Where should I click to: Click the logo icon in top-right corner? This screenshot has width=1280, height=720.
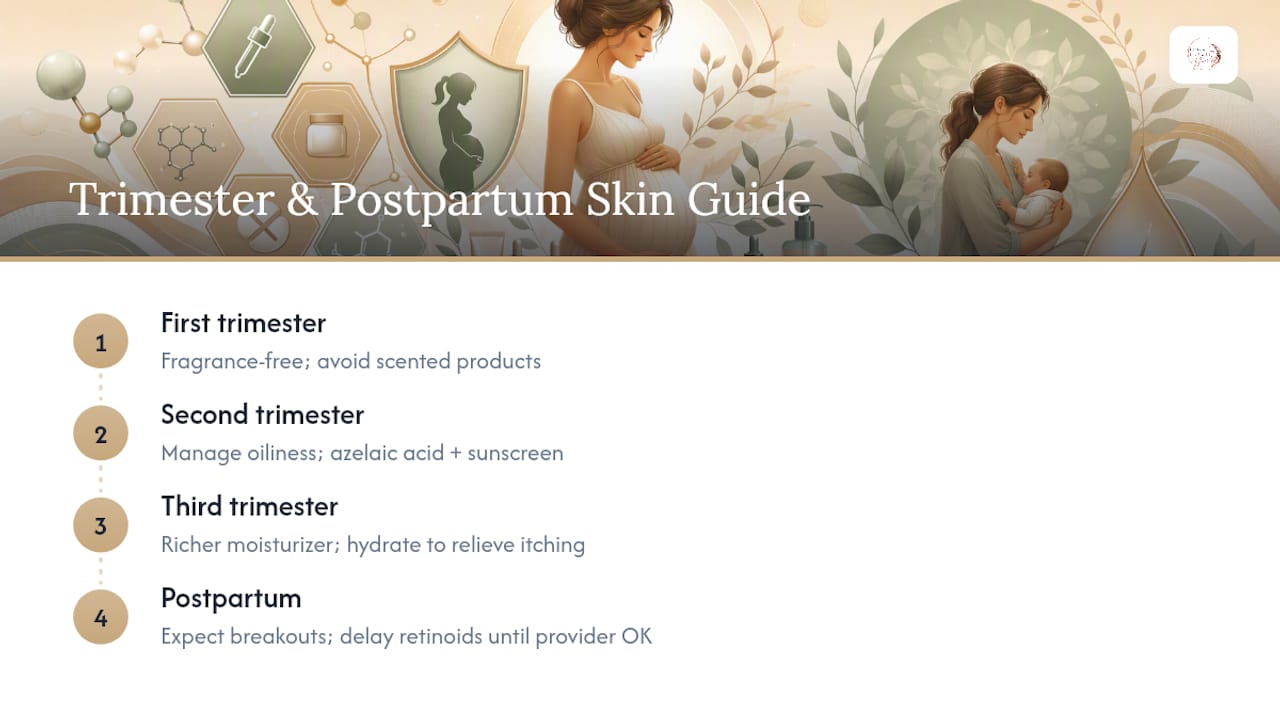click(x=1203, y=55)
